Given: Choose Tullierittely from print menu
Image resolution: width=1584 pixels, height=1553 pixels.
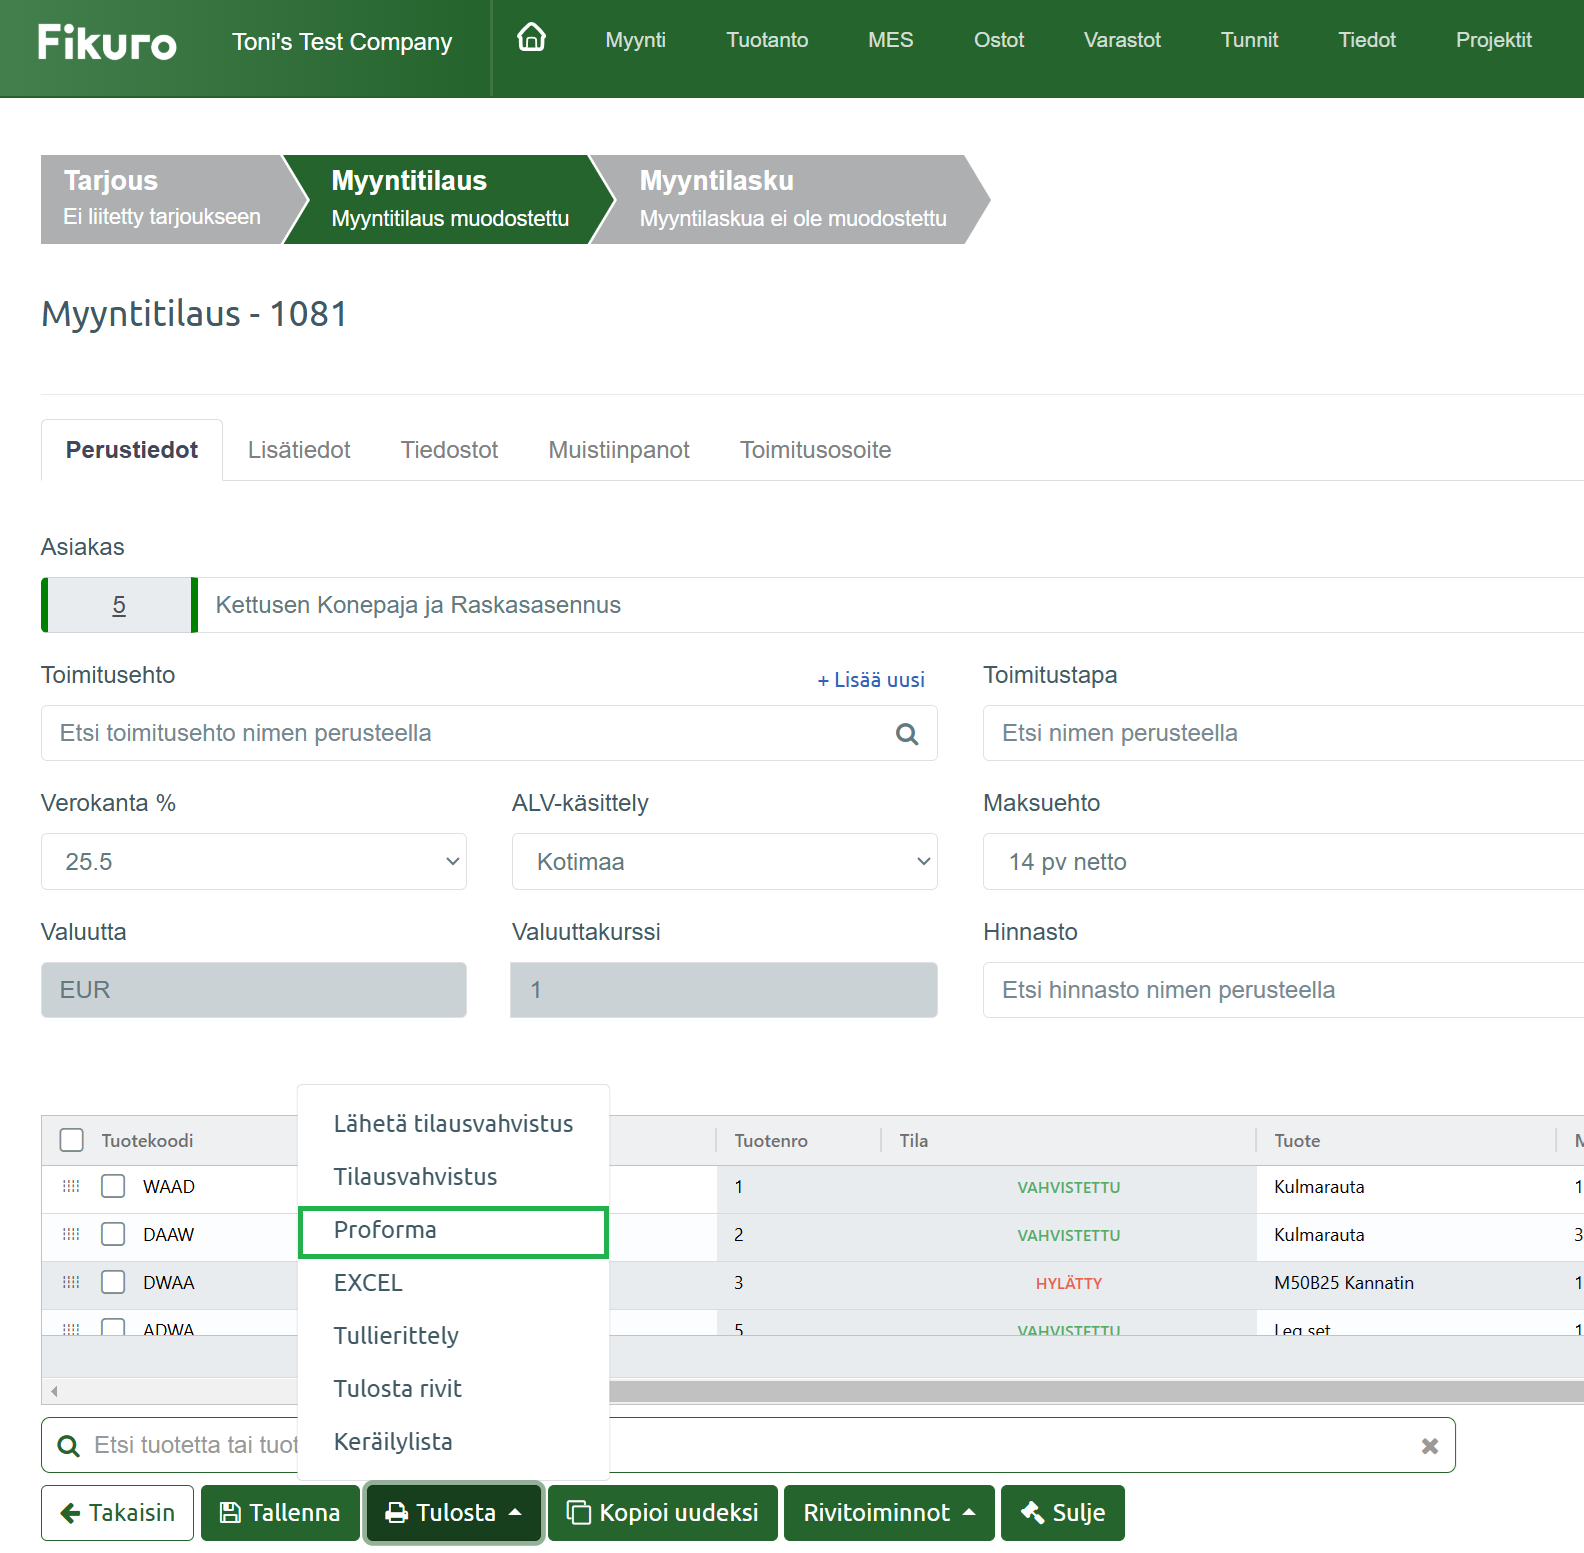Looking at the screenshot, I should [x=453, y=1336].
